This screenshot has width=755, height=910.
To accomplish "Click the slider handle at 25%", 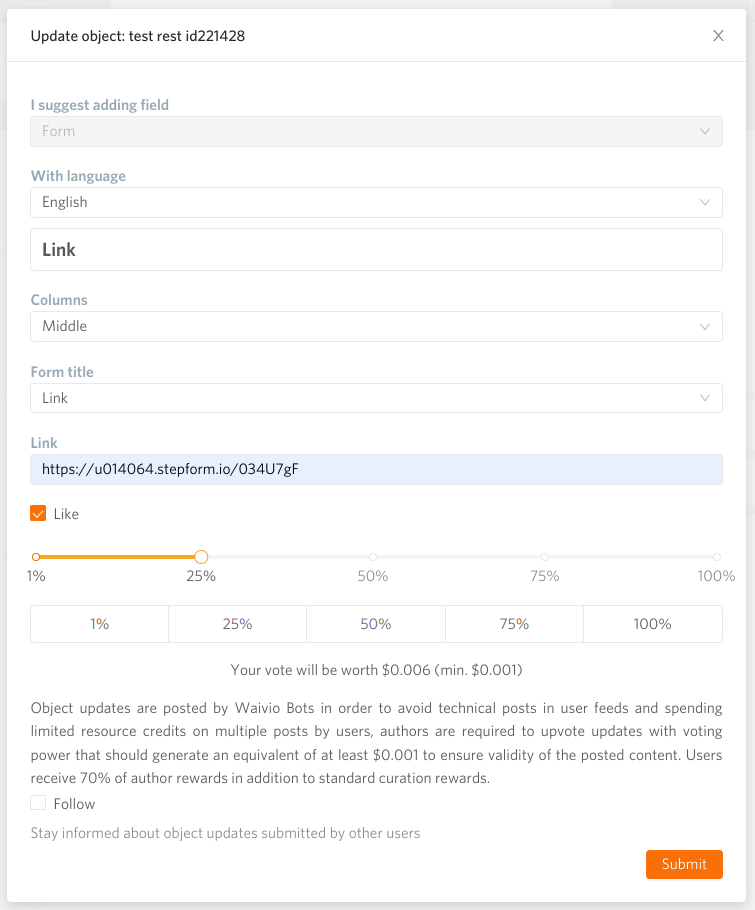I will pos(201,557).
